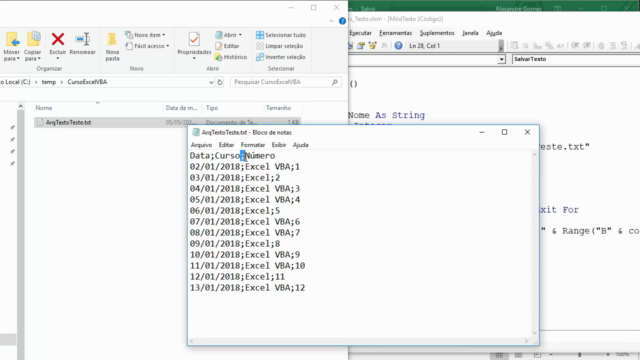Open the Editar menu in Notepad
Screen dimensions: 640x360
tap(226, 145)
